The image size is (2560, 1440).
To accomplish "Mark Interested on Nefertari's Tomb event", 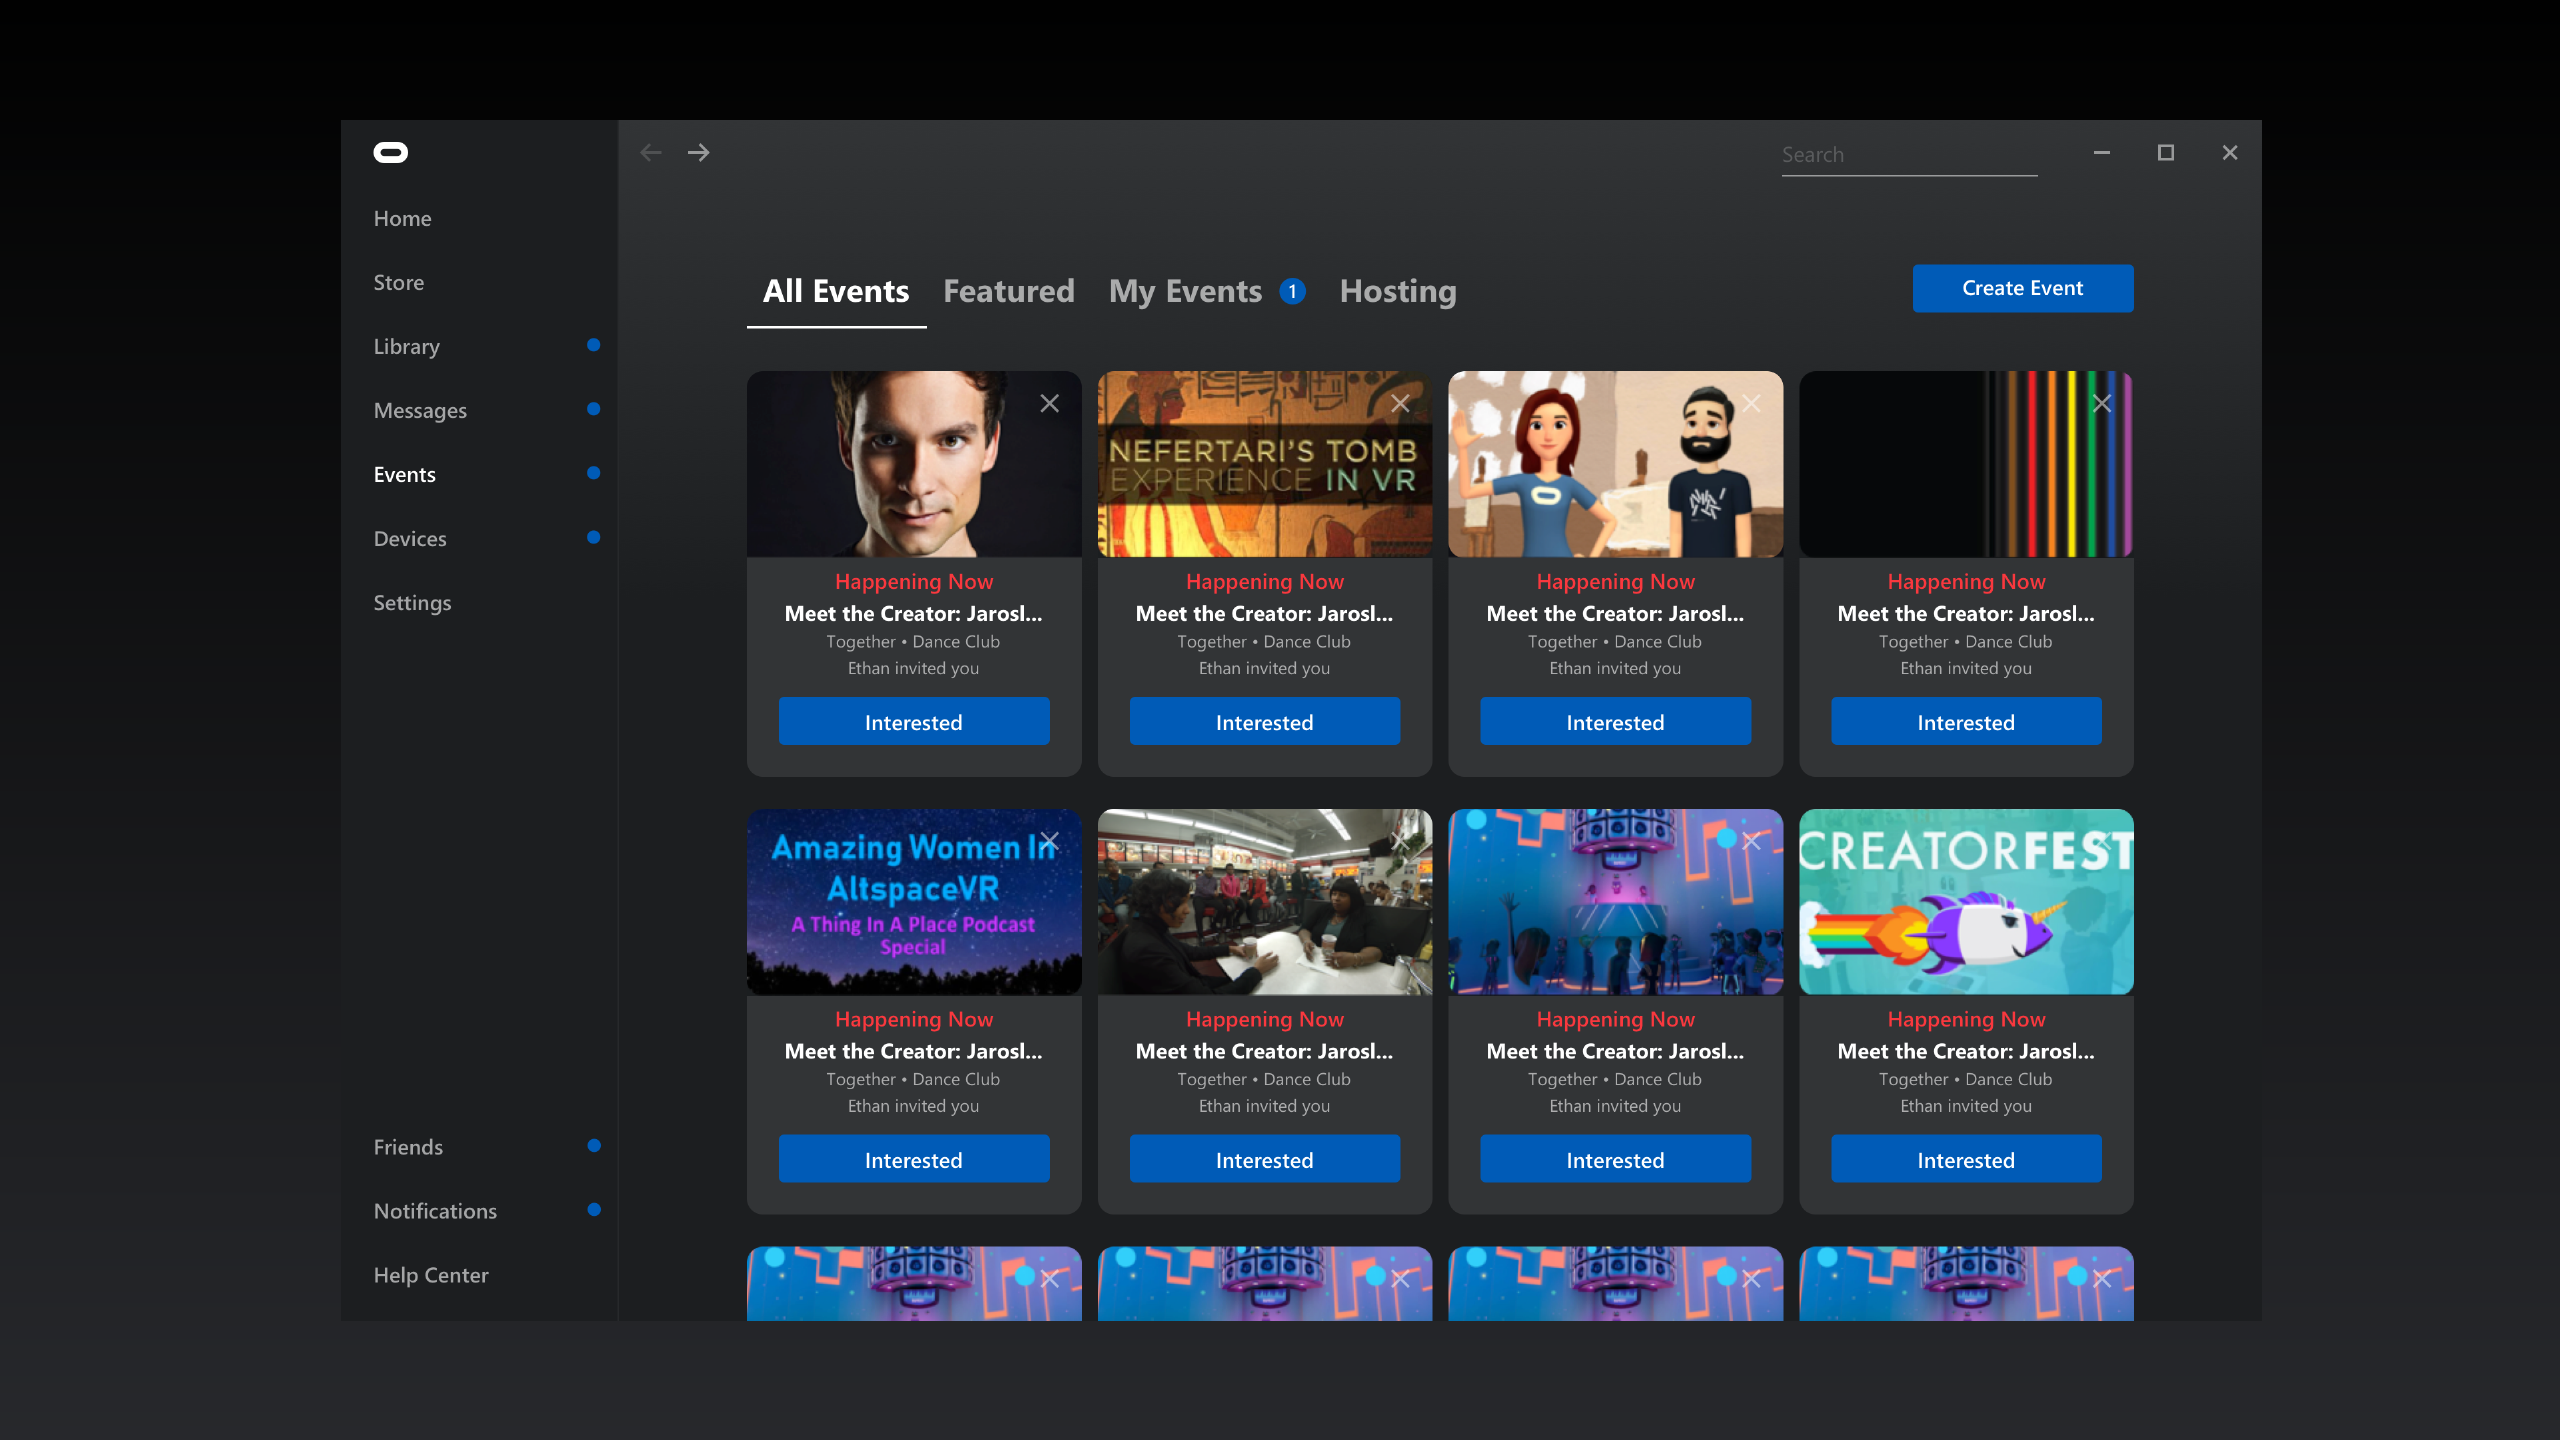I will [1264, 721].
